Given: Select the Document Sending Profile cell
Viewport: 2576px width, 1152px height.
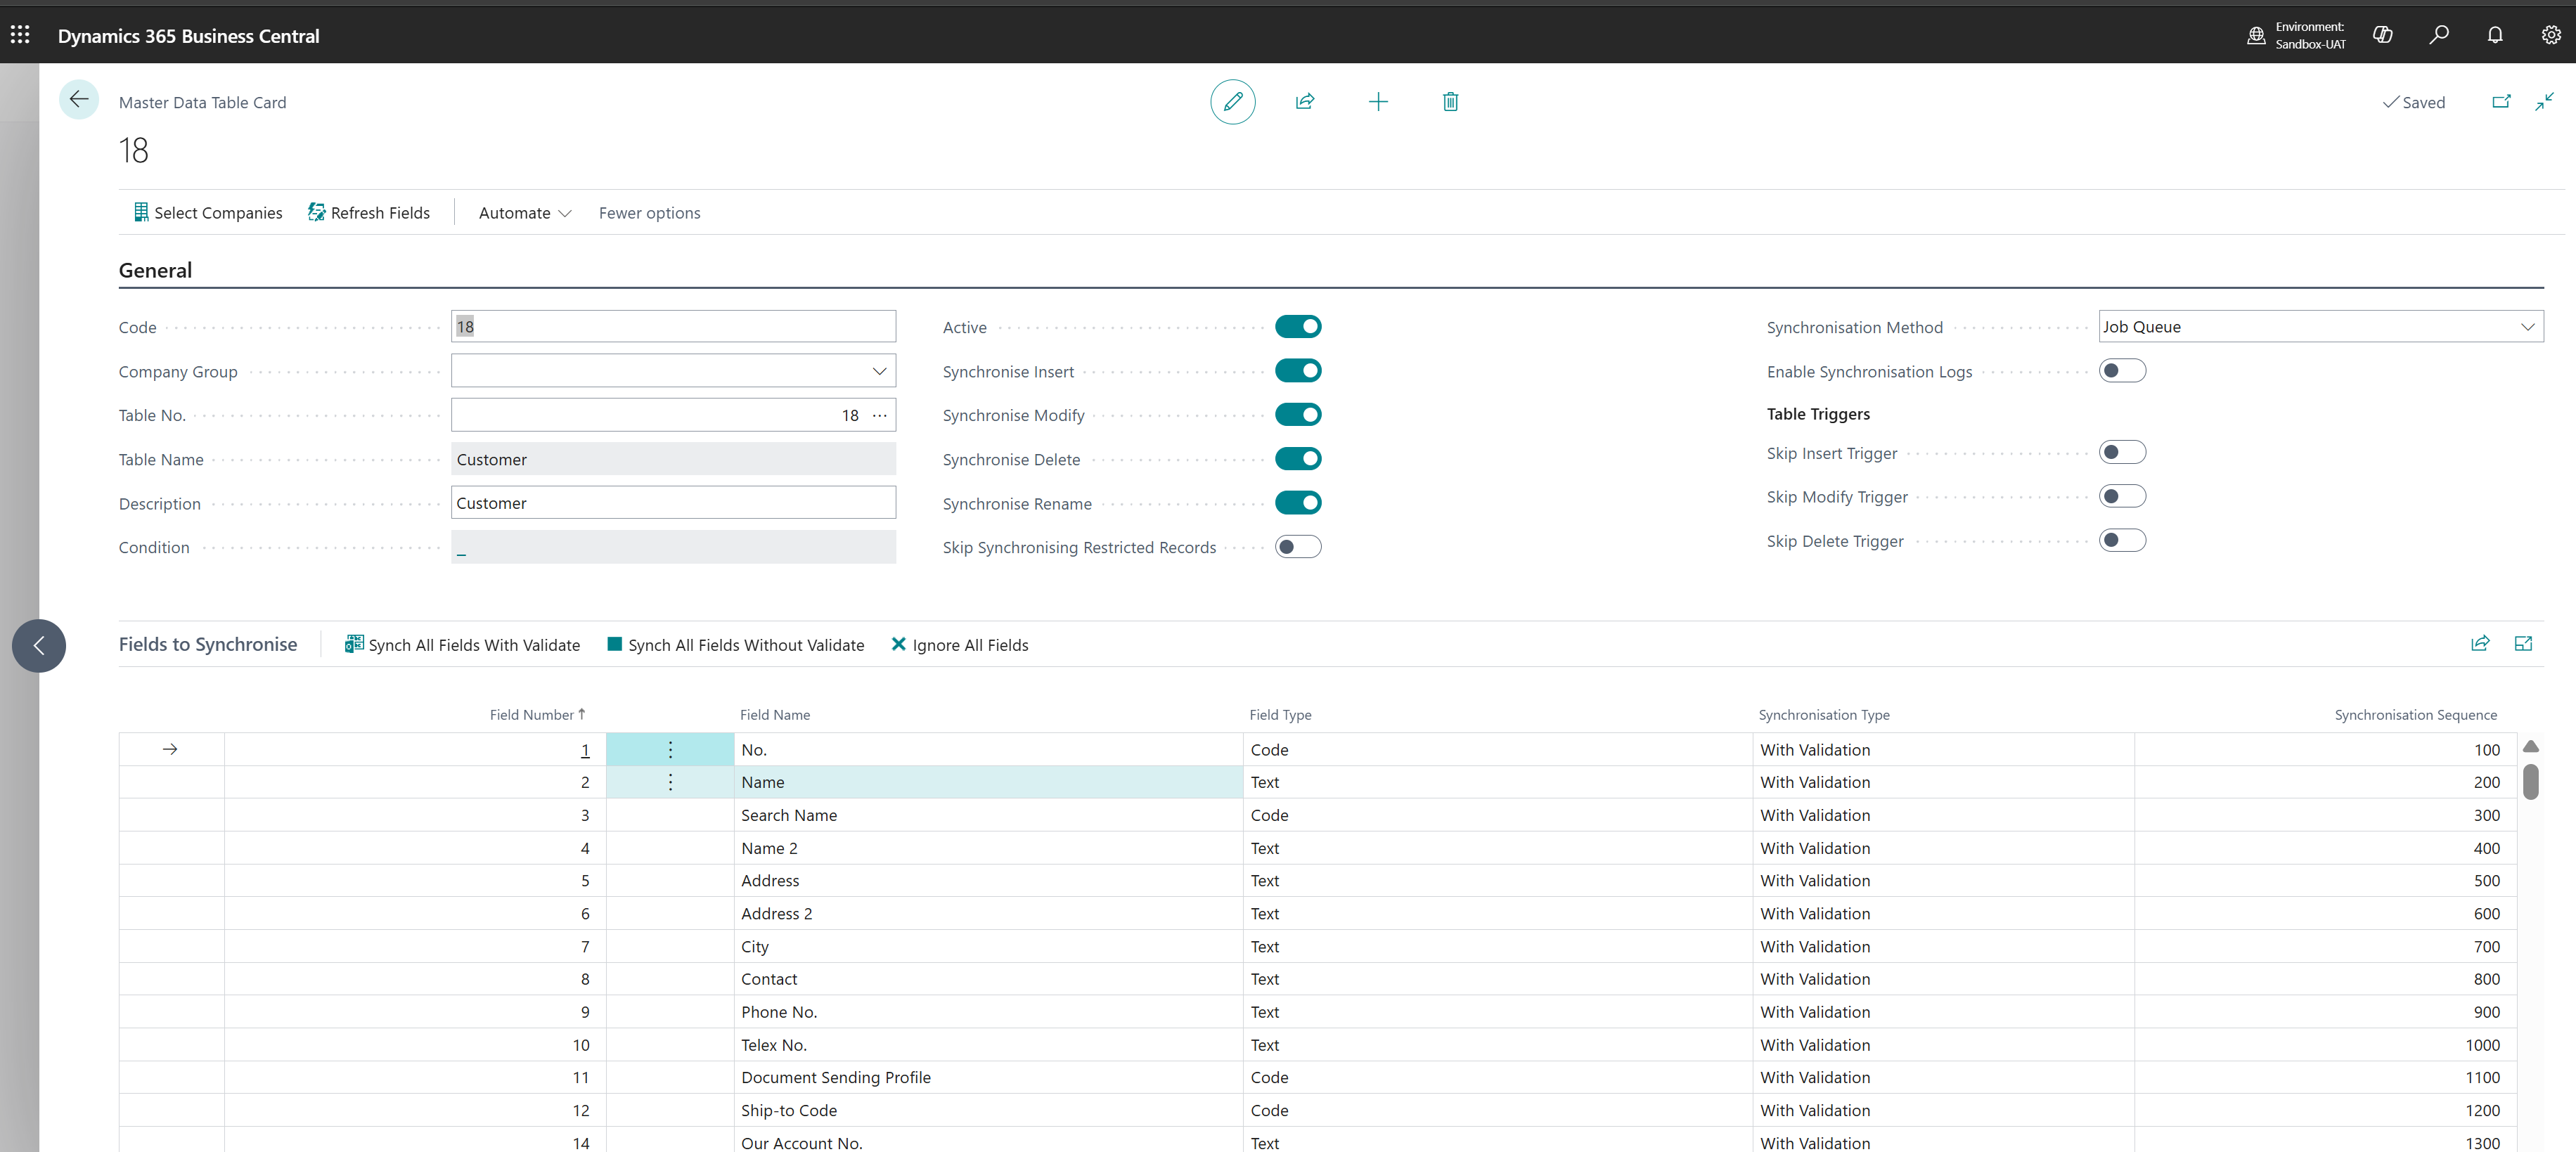Looking at the screenshot, I should pos(988,1077).
